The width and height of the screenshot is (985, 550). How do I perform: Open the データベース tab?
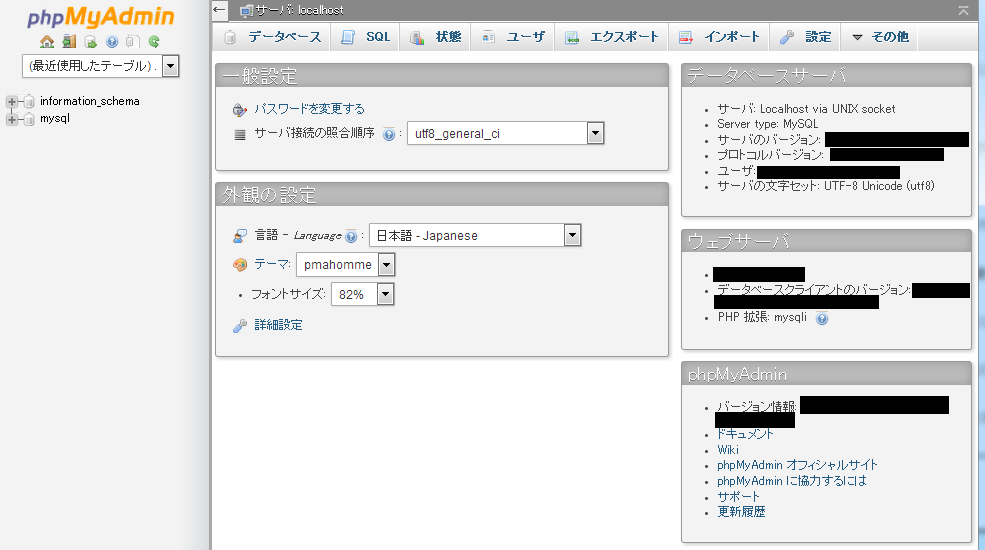[x=272, y=37]
